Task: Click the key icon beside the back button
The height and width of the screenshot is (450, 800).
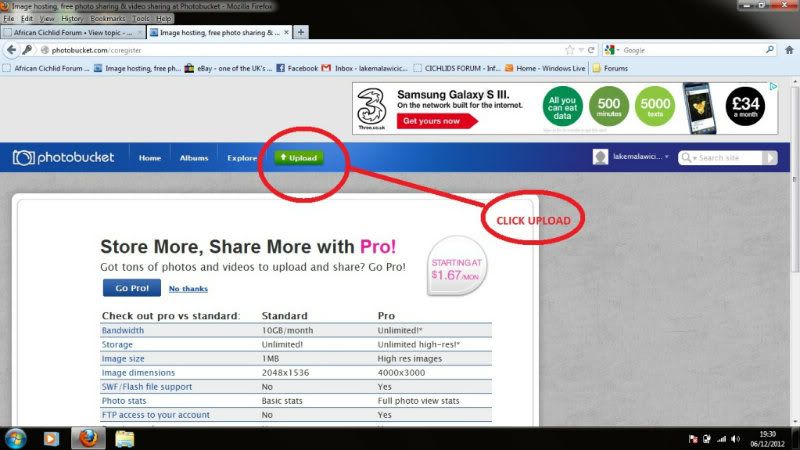Action: 27,50
